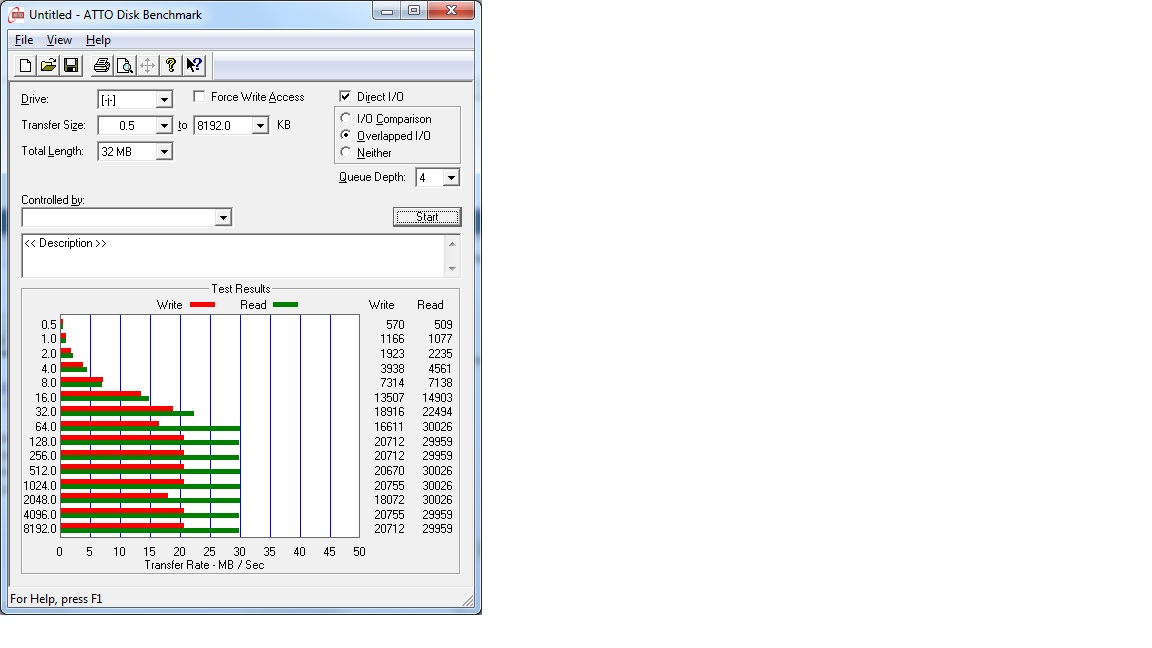Click the New file toolbar icon
Image resolution: width=1152 pixels, height=648 pixels.
[x=26, y=66]
